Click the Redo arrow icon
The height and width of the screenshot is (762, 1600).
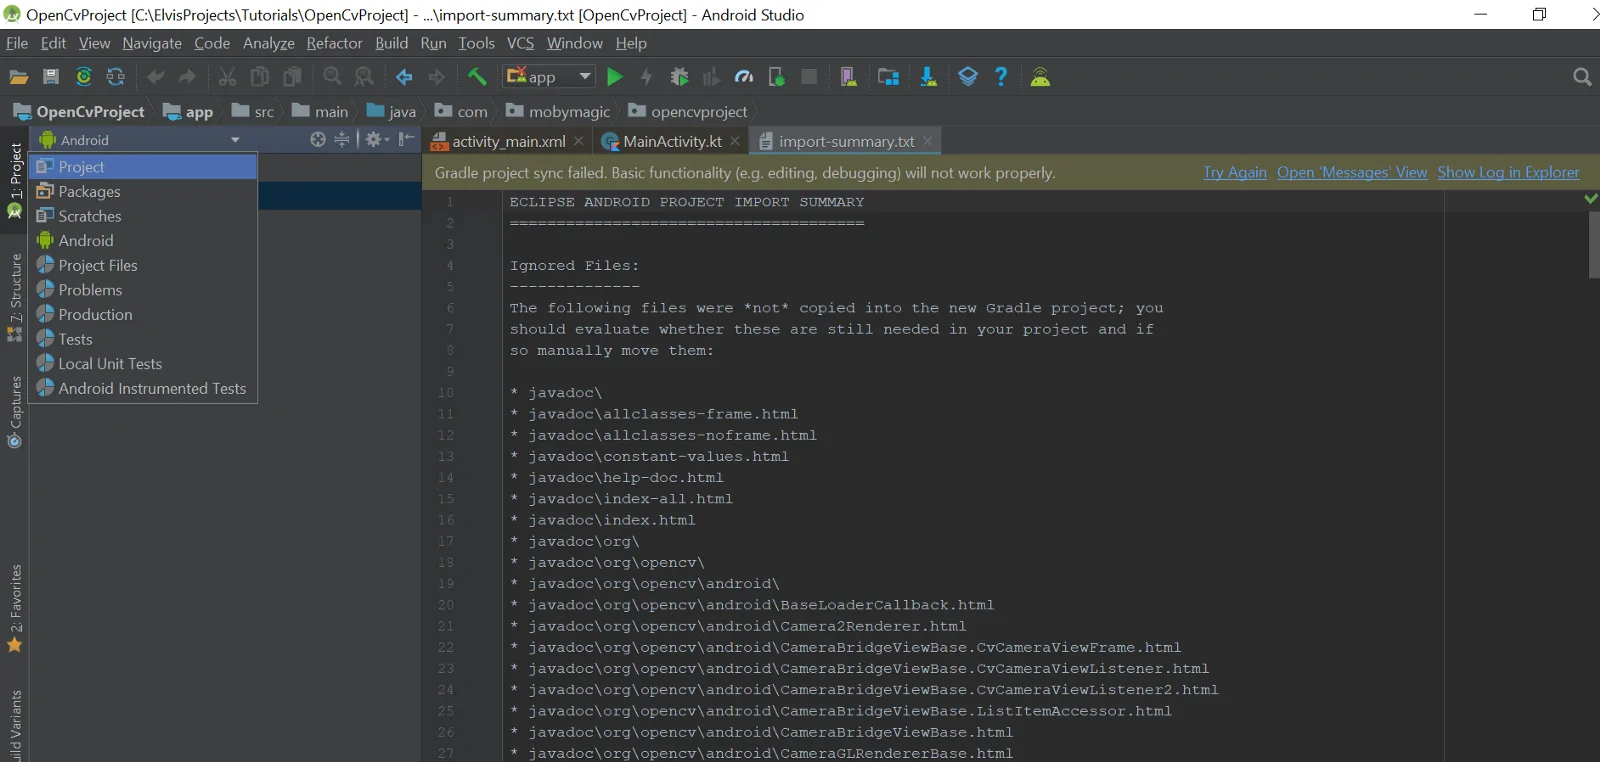click(x=187, y=77)
